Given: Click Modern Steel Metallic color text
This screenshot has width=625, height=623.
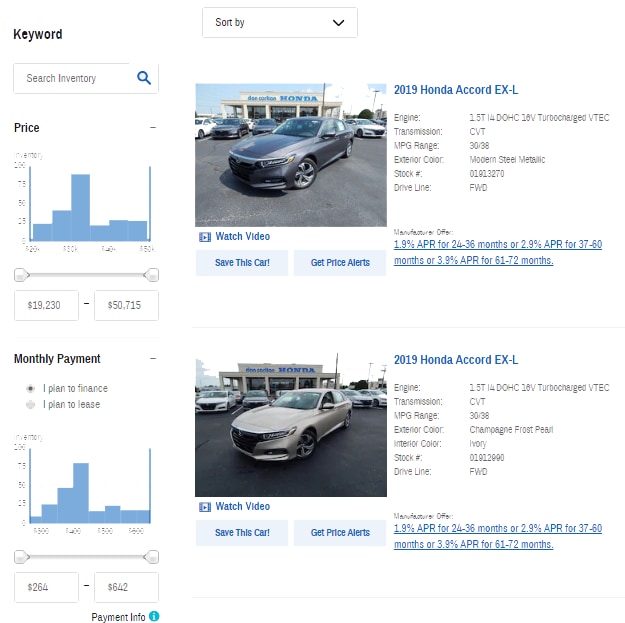Looking at the screenshot, I should [507, 160].
